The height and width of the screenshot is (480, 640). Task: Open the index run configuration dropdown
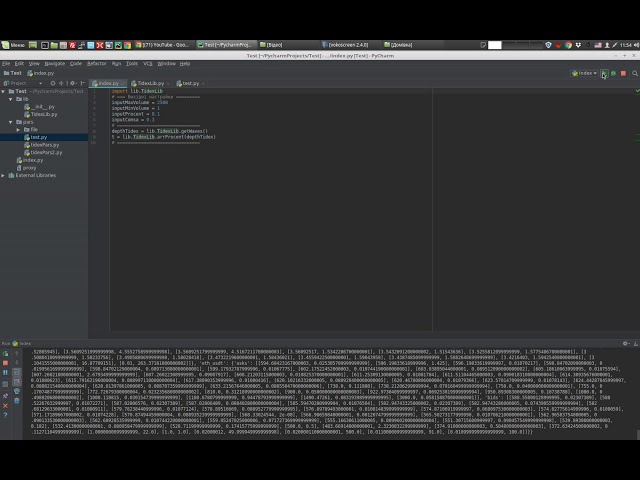tap(584, 73)
